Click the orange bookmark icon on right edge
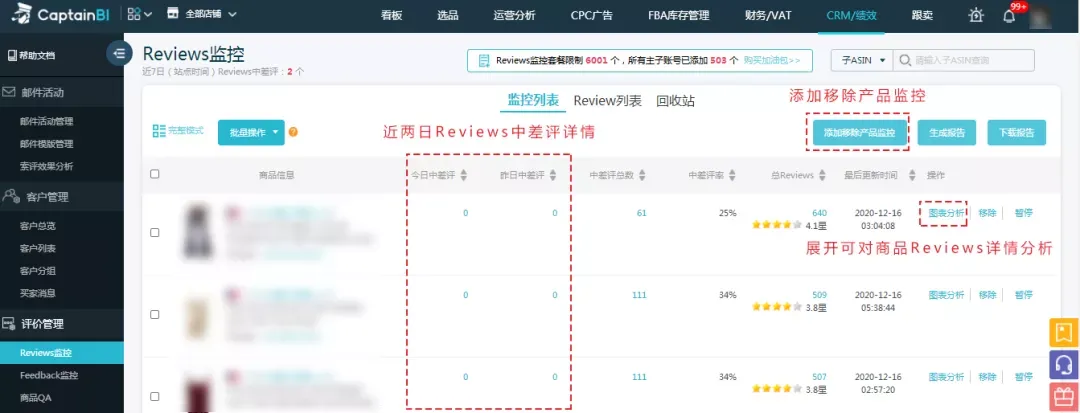This screenshot has width=1080, height=413. click(x=1064, y=332)
